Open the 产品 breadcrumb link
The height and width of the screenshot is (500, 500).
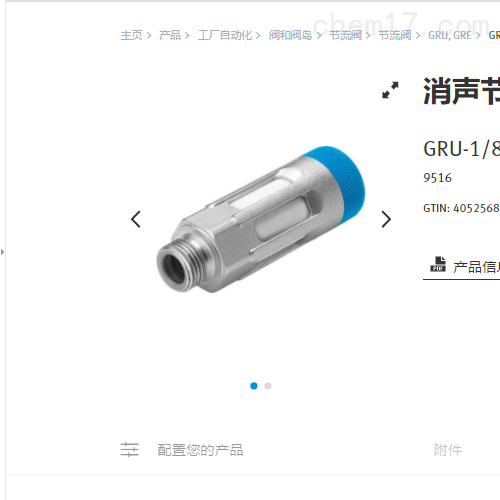(x=170, y=35)
